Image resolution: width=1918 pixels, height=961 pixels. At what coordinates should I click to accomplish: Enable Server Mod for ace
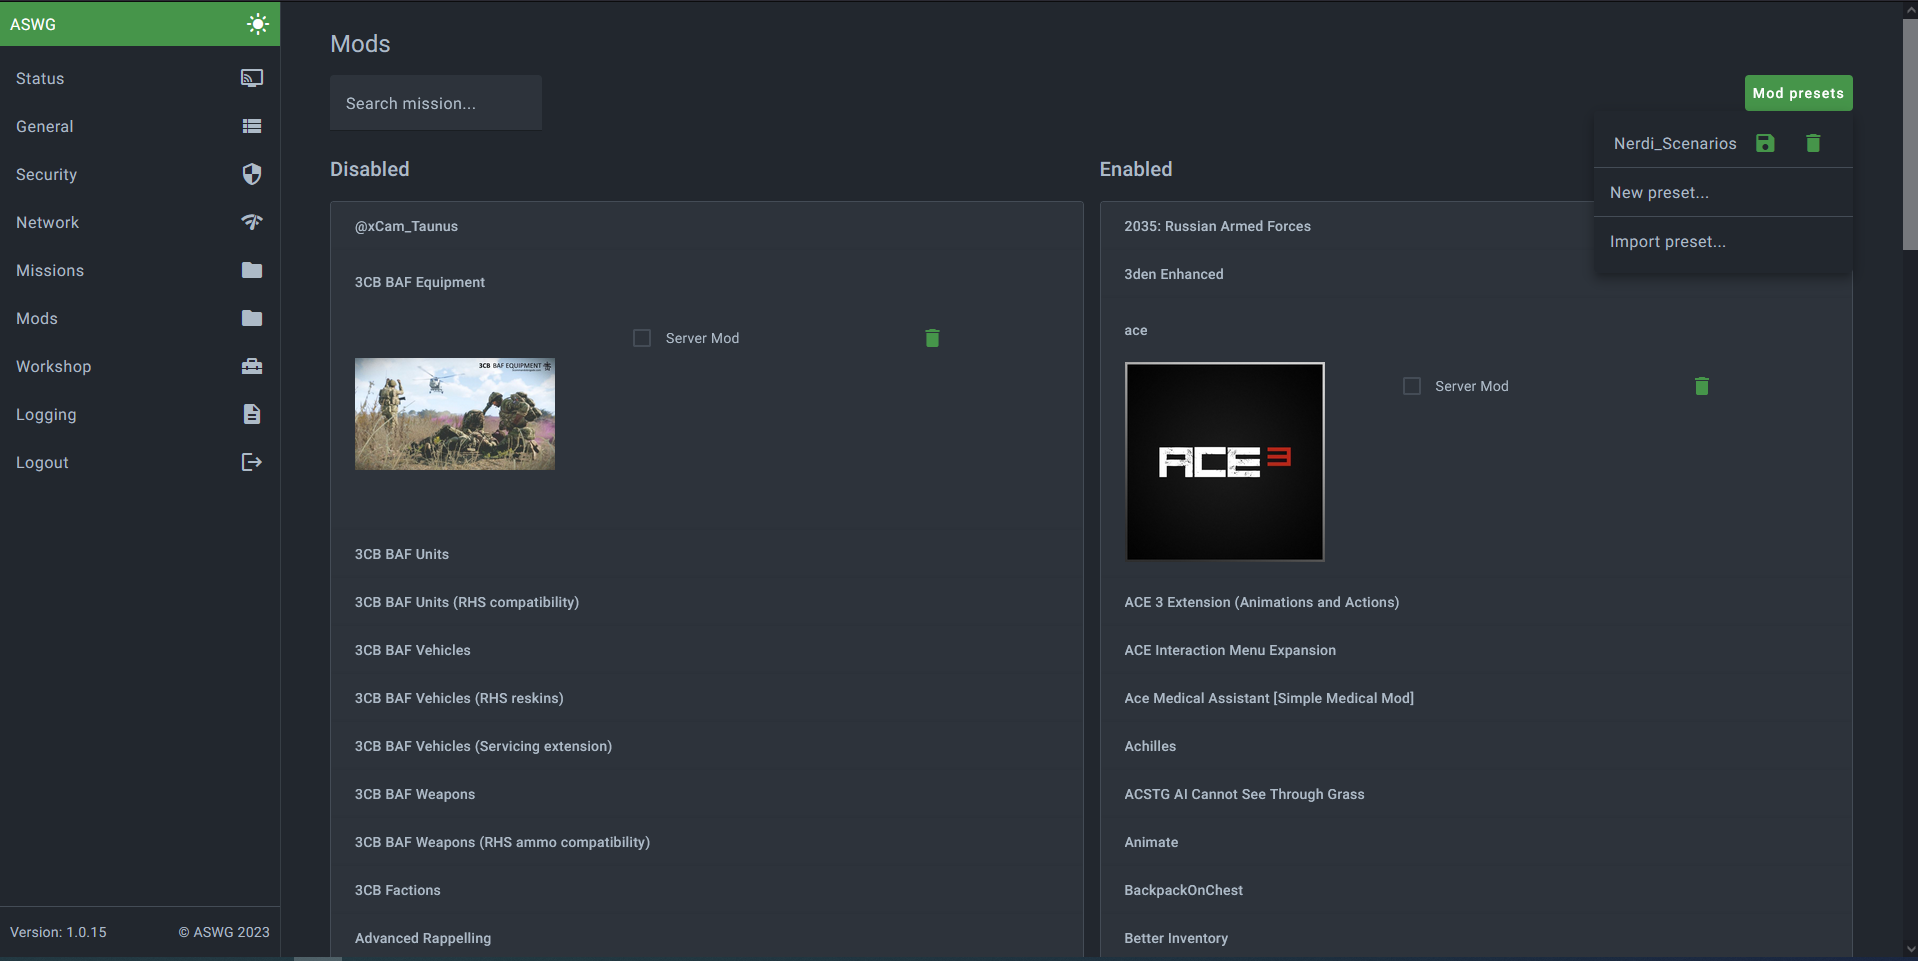[1412, 386]
